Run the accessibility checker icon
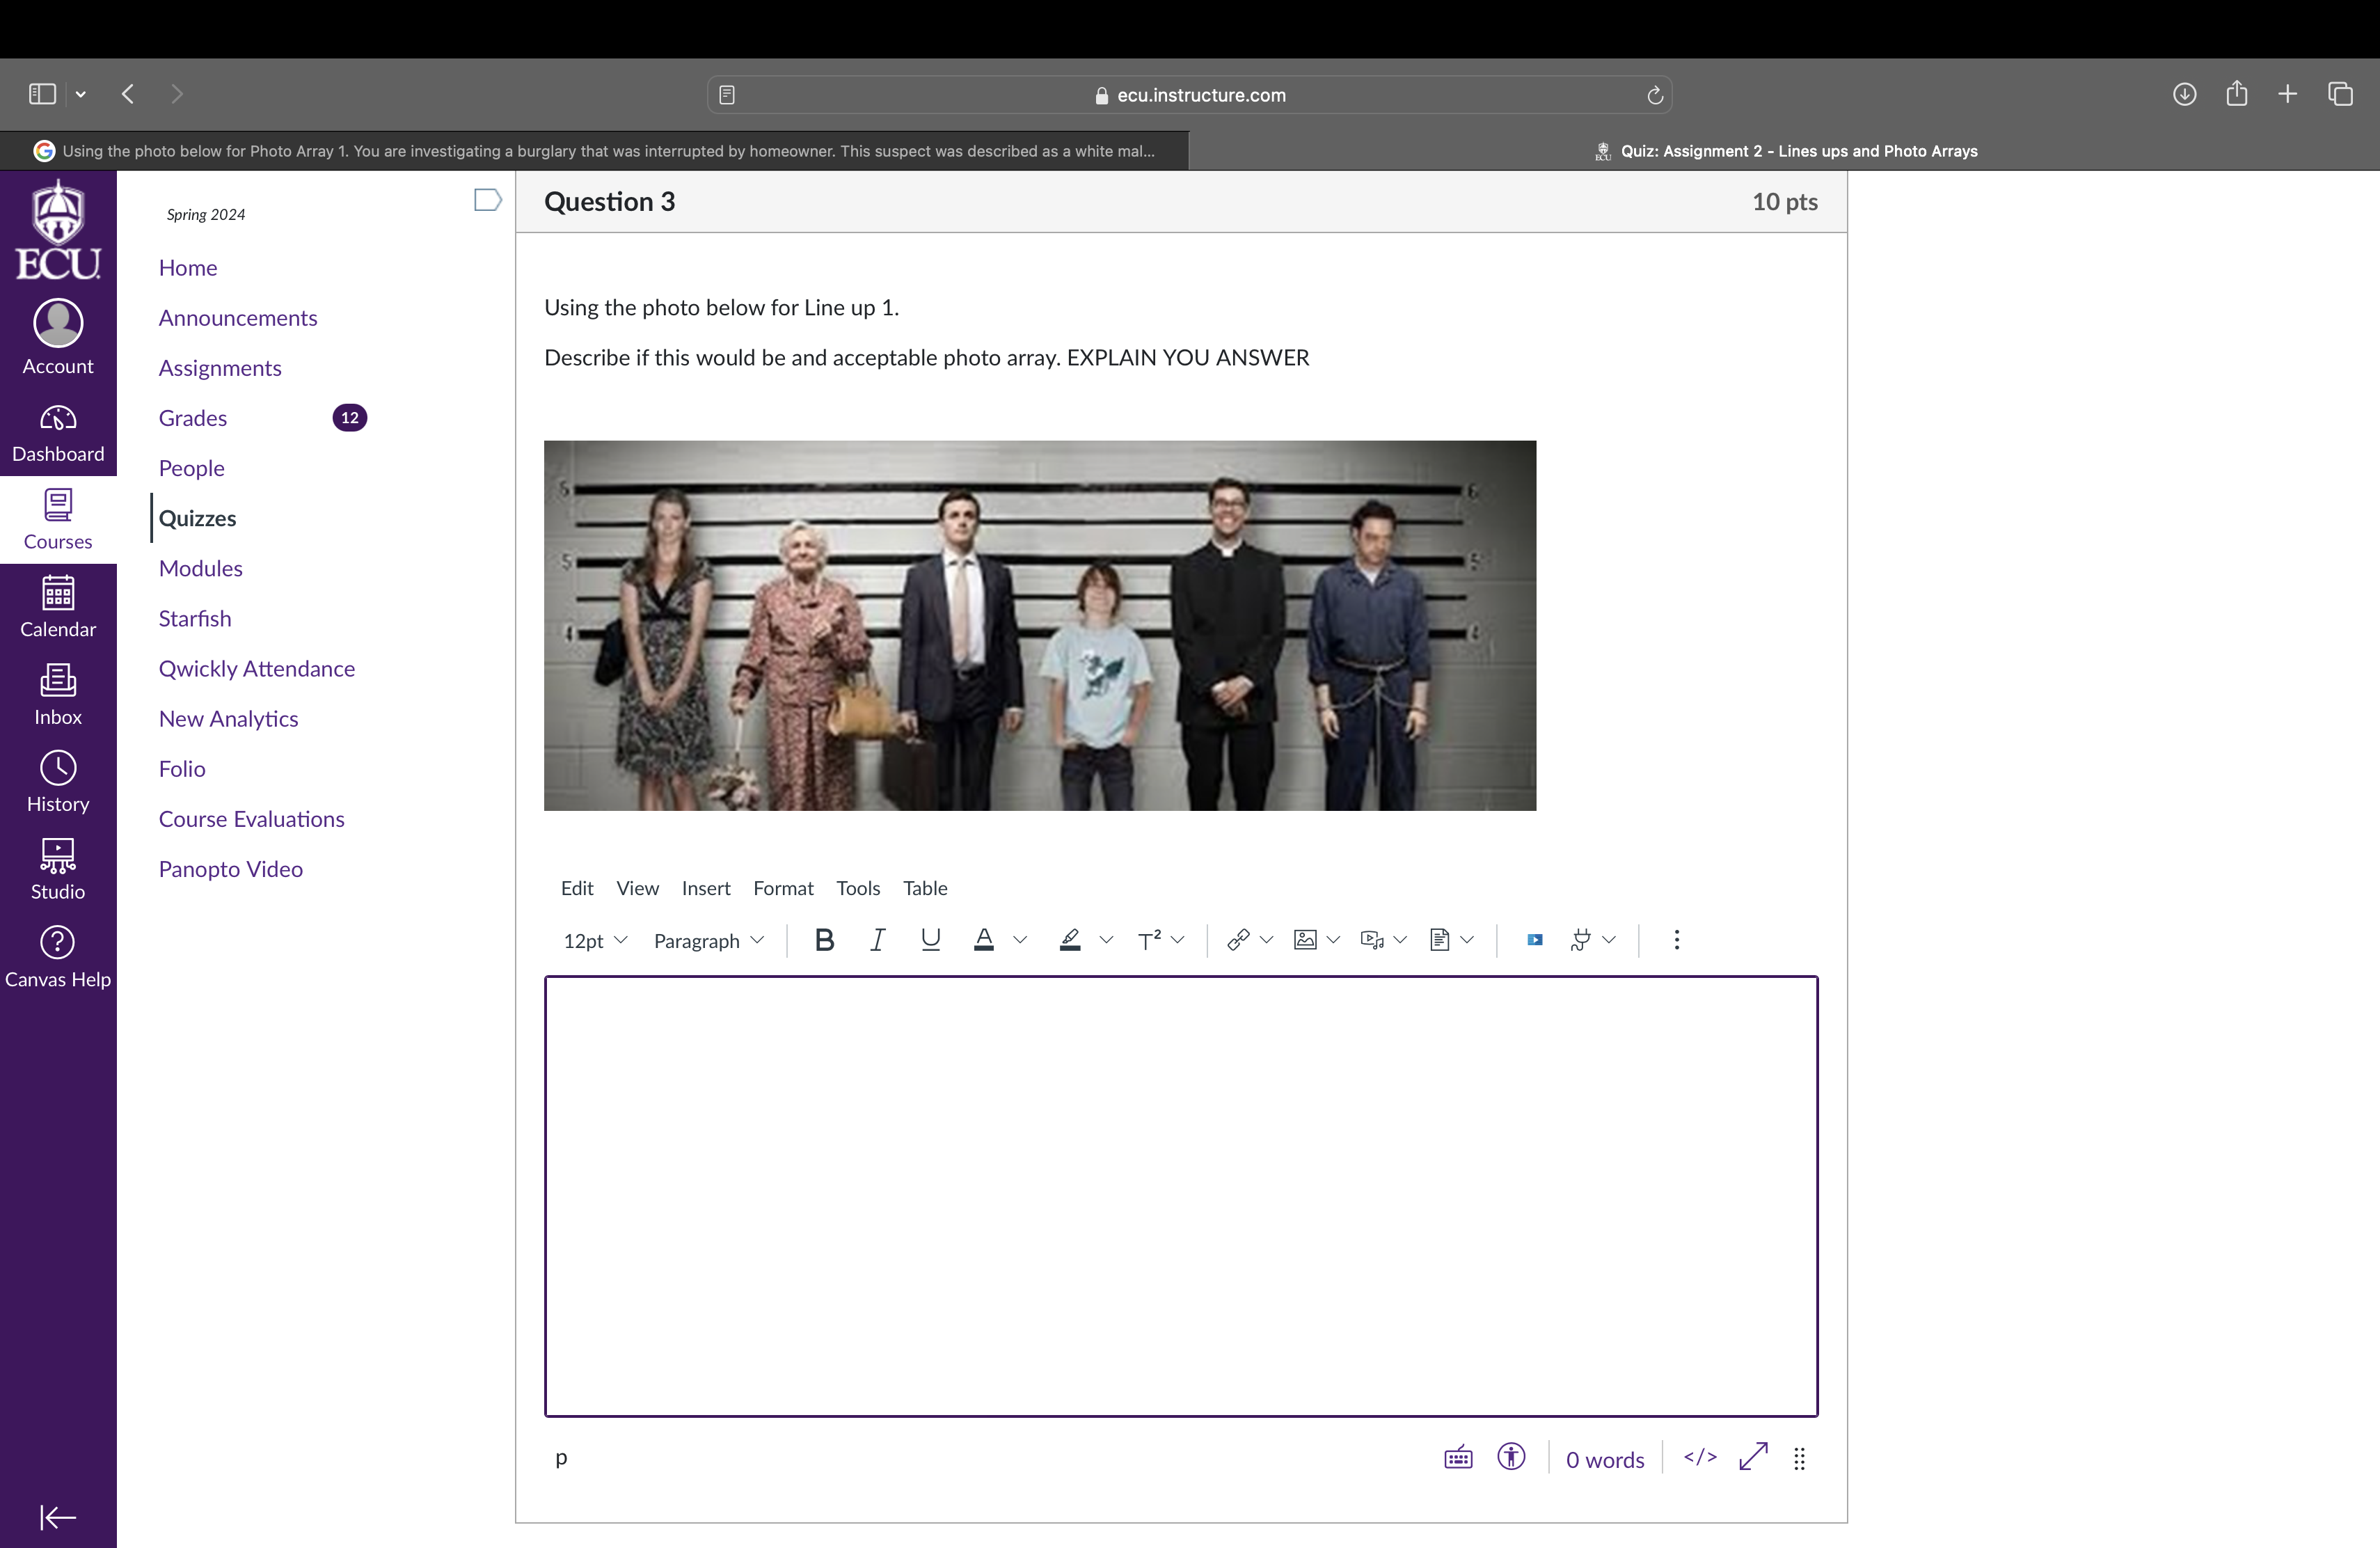The image size is (2380, 1548). click(x=1511, y=1458)
